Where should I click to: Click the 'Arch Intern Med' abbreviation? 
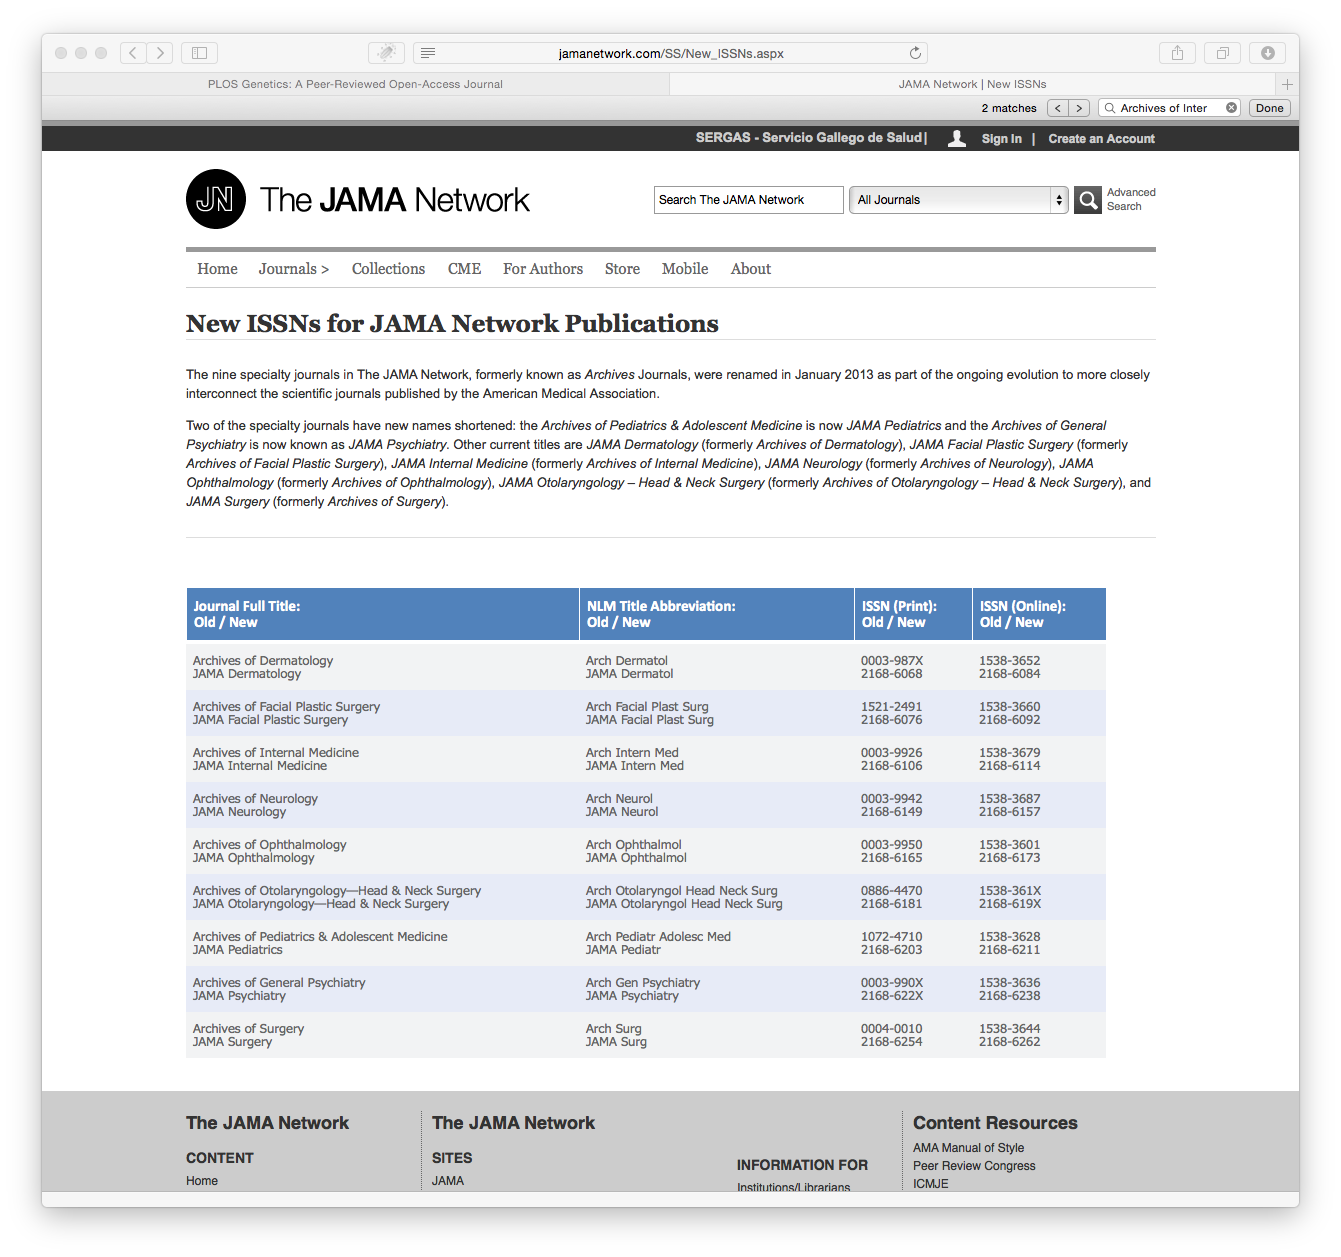click(632, 753)
